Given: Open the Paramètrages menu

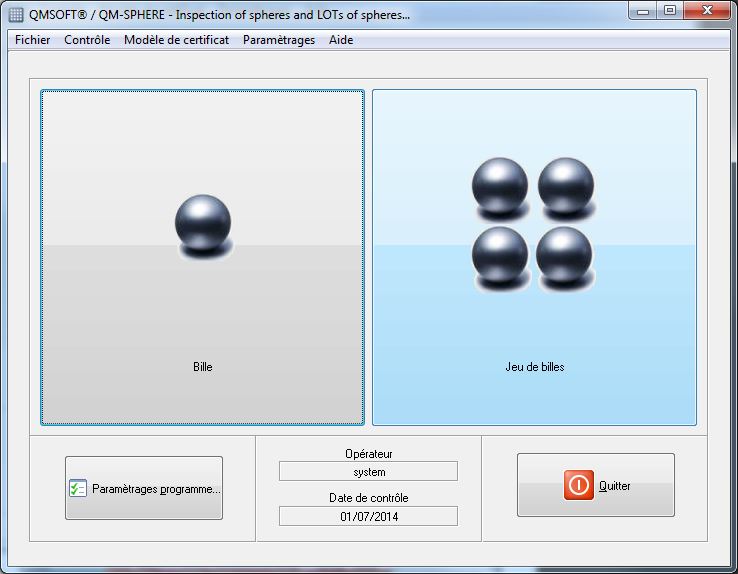Looking at the screenshot, I should 279,40.
